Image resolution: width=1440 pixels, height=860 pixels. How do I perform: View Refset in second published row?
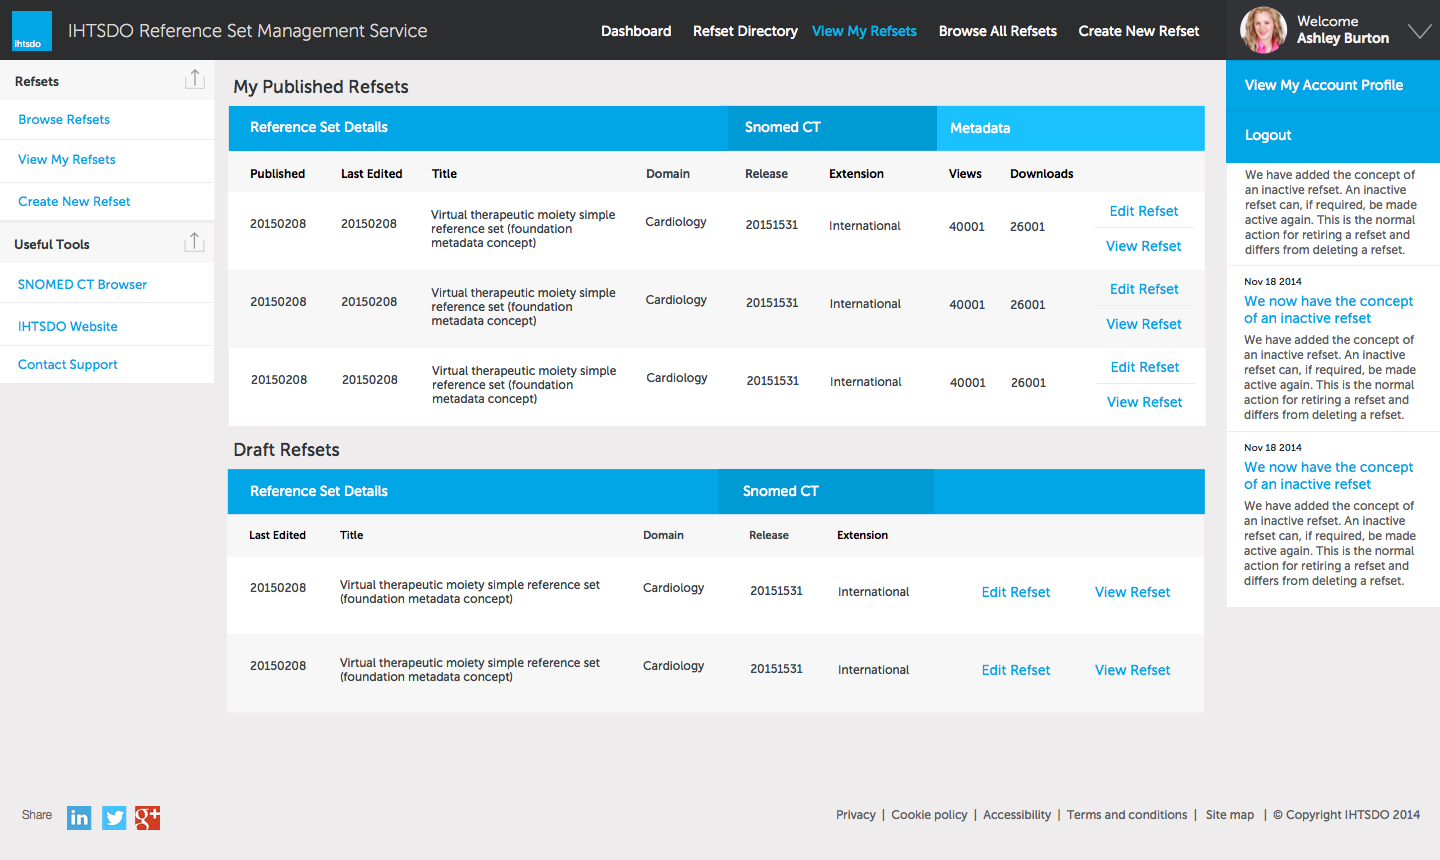1144,324
